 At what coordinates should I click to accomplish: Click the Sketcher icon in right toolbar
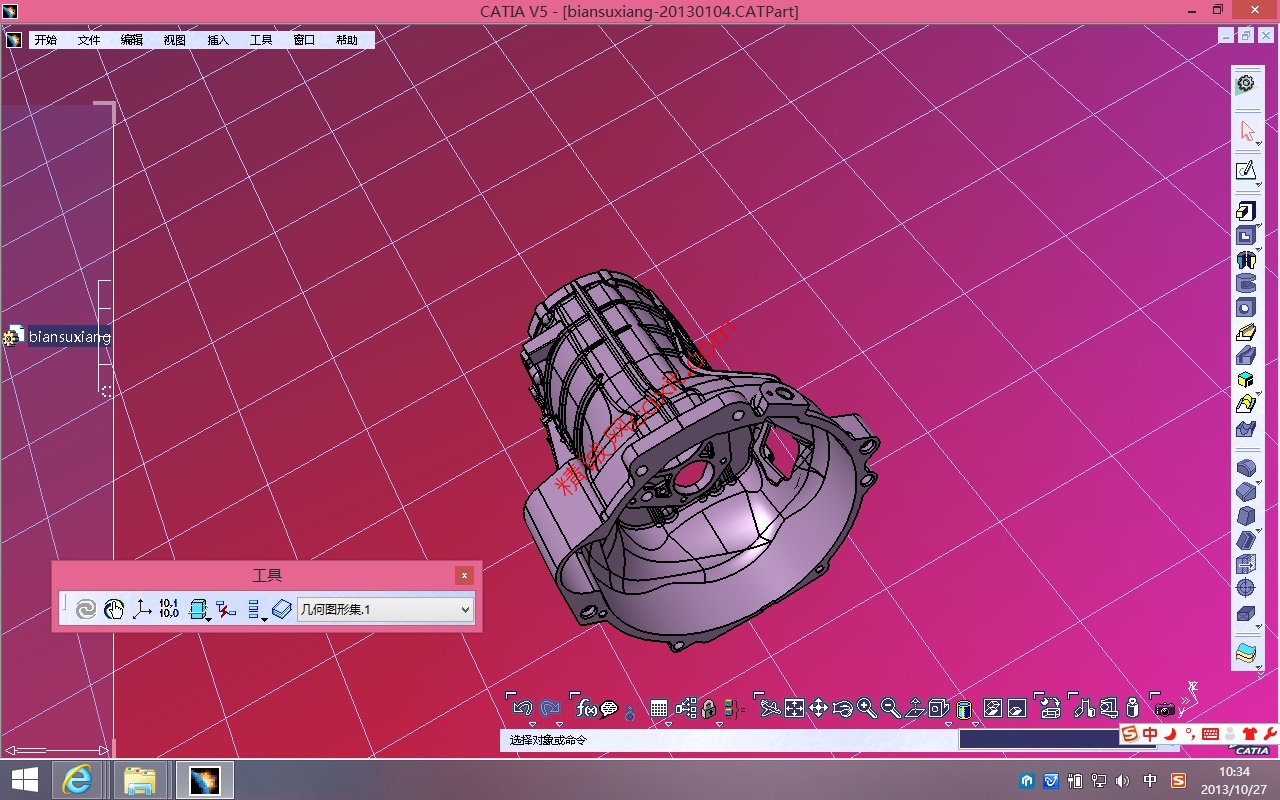[1246, 172]
